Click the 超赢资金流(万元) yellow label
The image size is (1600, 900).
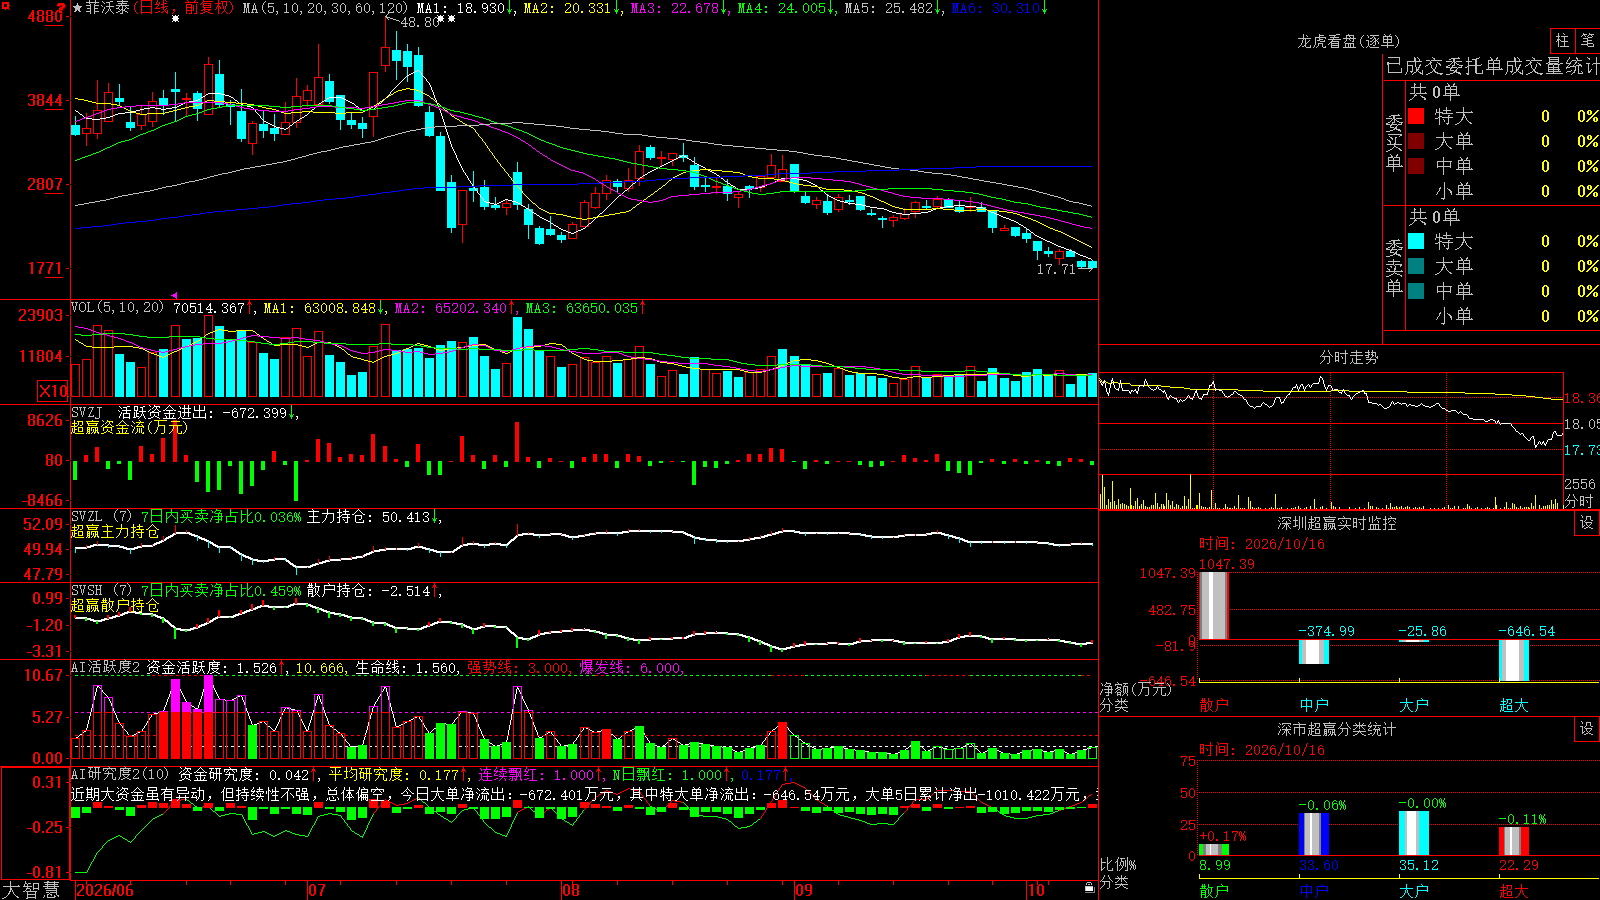[x=129, y=427]
